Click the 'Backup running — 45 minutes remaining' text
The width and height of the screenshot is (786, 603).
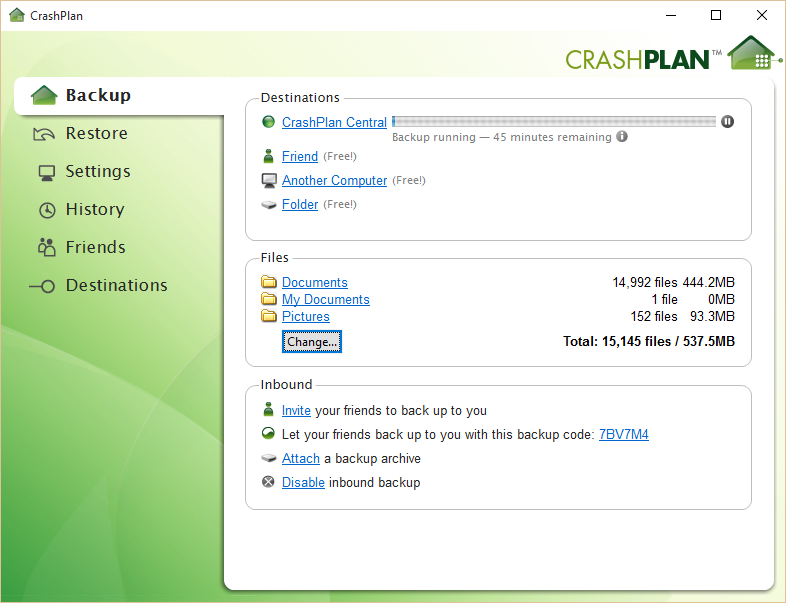[x=502, y=137]
